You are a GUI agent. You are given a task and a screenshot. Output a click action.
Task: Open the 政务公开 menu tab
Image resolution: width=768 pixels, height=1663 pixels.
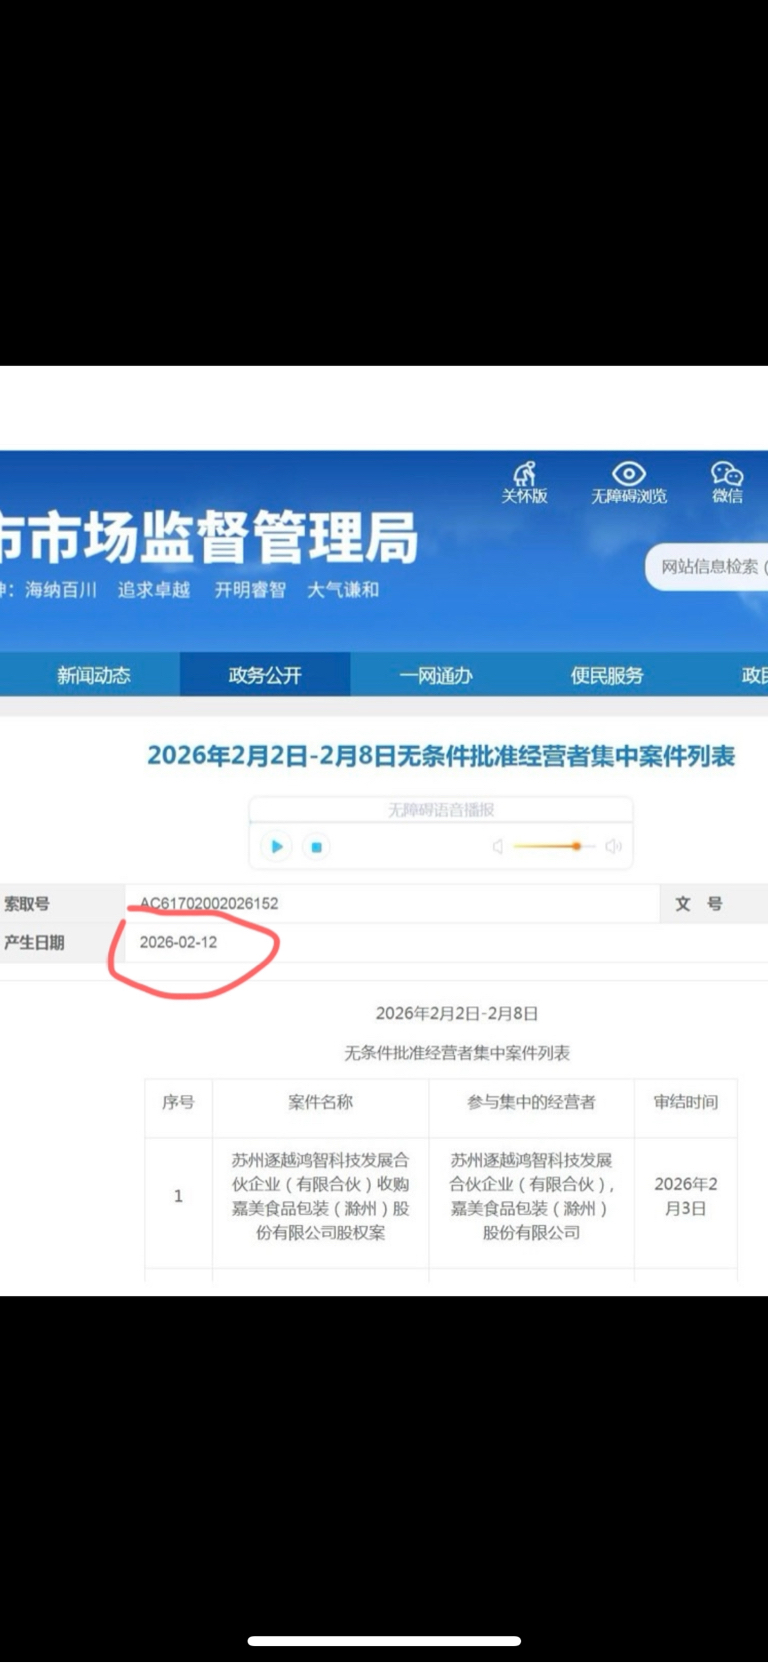pos(265,676)
